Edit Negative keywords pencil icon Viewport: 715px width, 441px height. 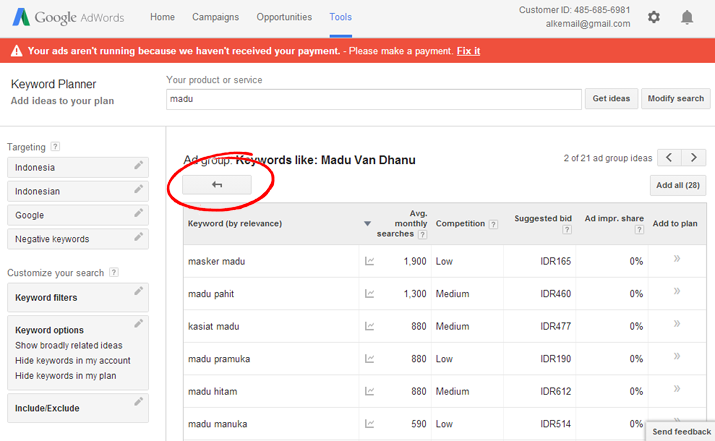(x=139, y=237)
